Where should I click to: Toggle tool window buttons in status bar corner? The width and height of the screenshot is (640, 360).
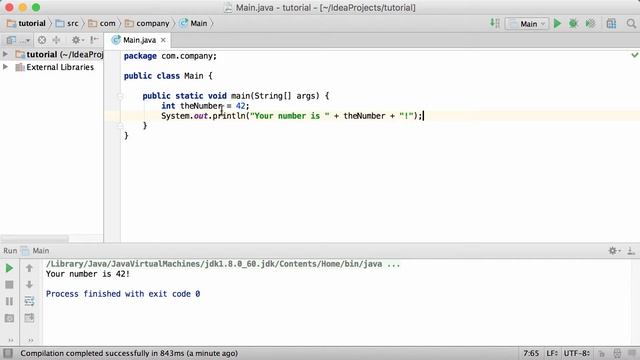pos(8,353)
